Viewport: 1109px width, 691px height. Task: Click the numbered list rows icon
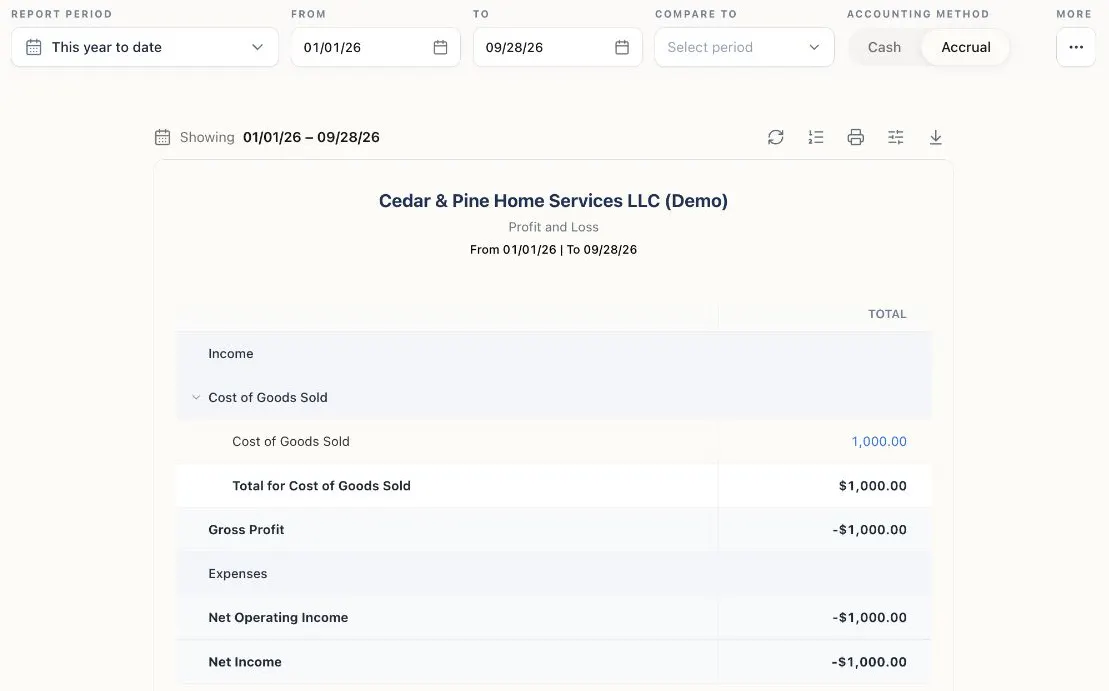815,137
